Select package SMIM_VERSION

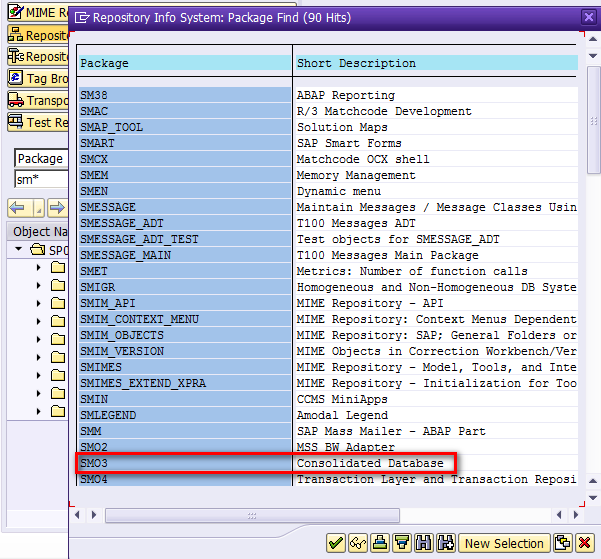pos(185,351)
